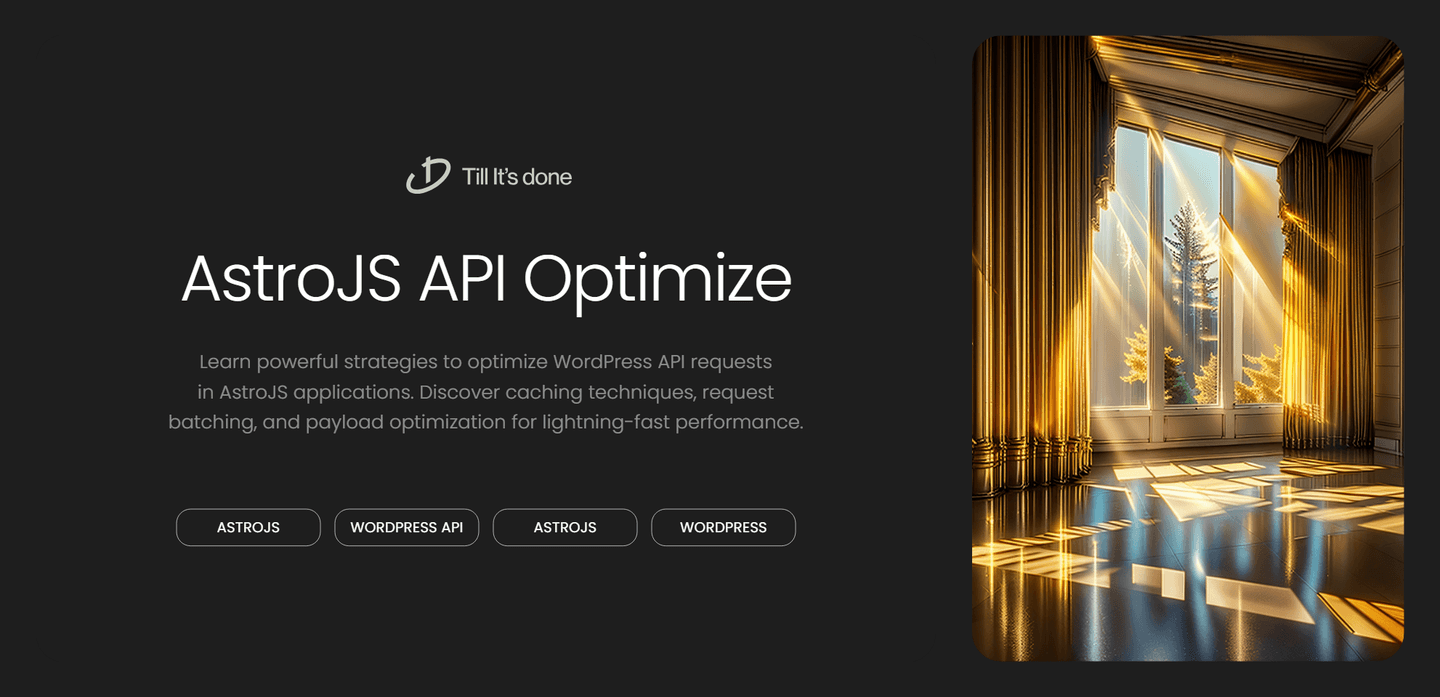Screen dimensions: 1440x697
Task: Click the 'Till It's done' wordmark text
Action: point(516,176)
